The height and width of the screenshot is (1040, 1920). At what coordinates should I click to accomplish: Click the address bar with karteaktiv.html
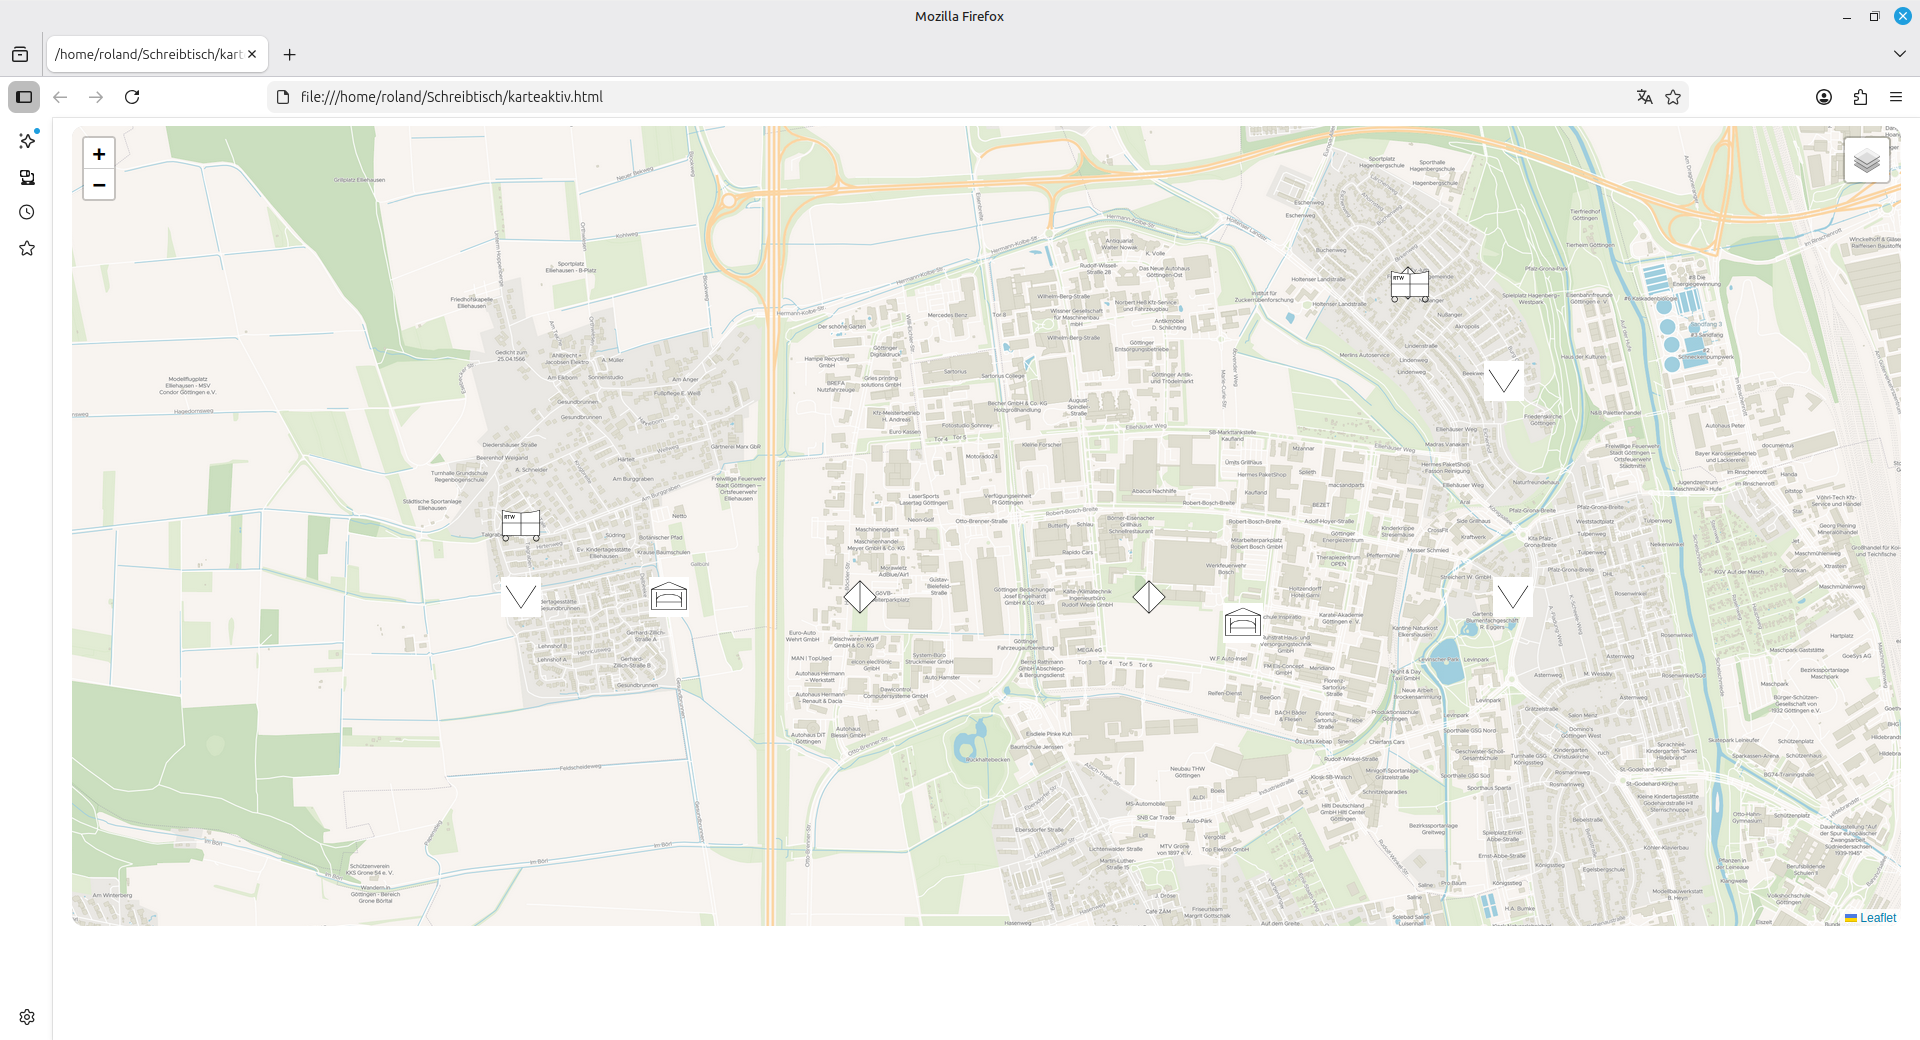(900, 97)
